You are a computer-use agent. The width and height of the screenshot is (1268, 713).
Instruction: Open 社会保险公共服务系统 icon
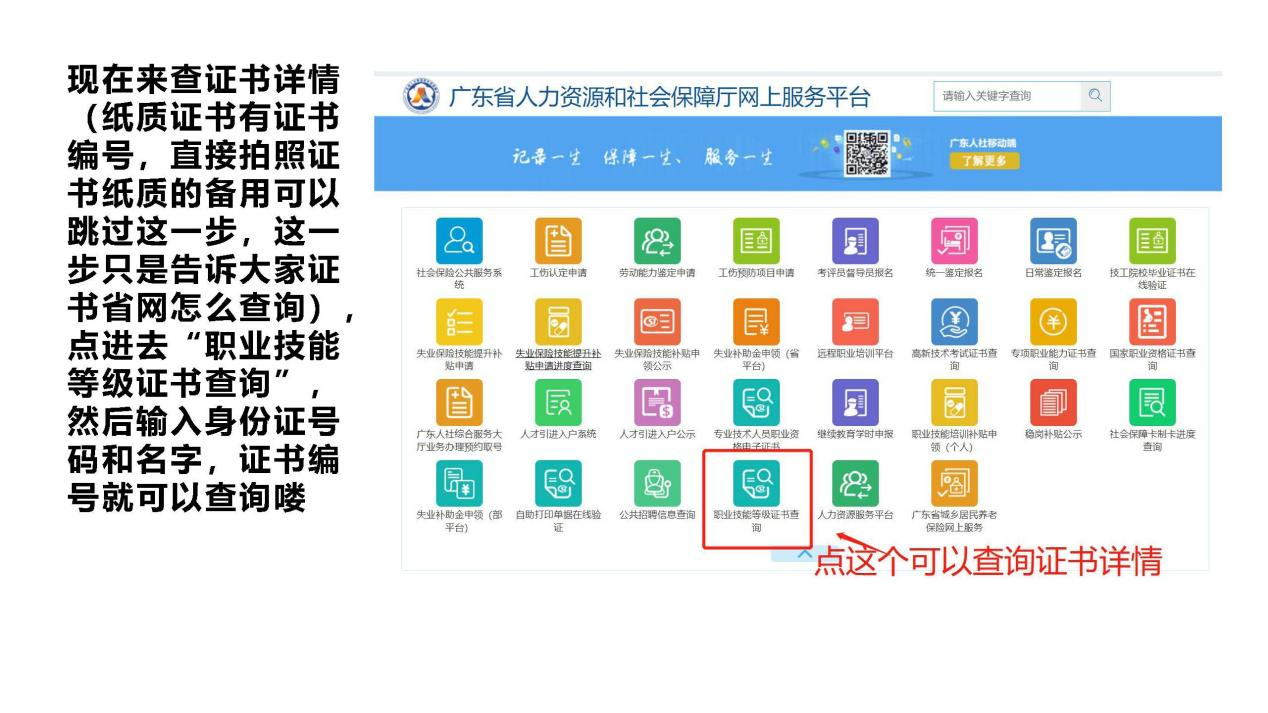pyautogui.click(x=459, y=241)
